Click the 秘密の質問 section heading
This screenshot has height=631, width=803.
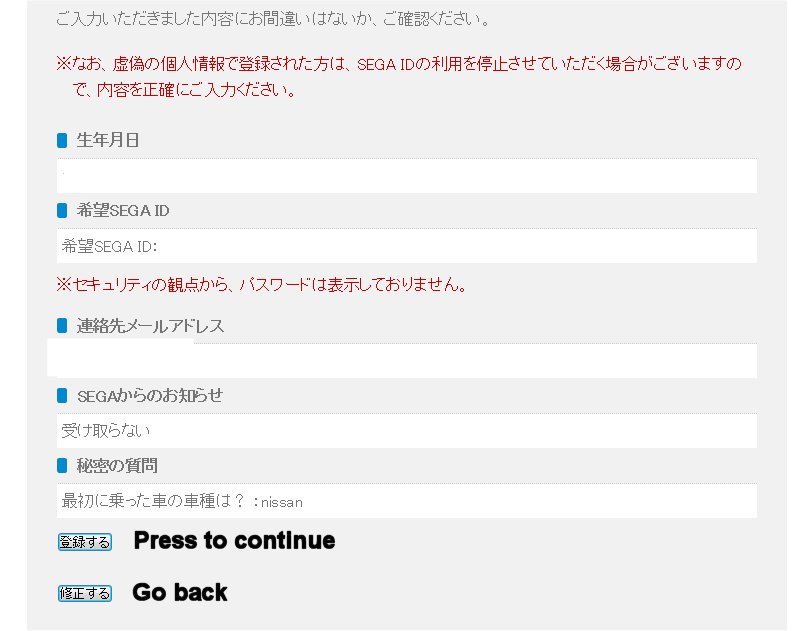tap(117, 466)
